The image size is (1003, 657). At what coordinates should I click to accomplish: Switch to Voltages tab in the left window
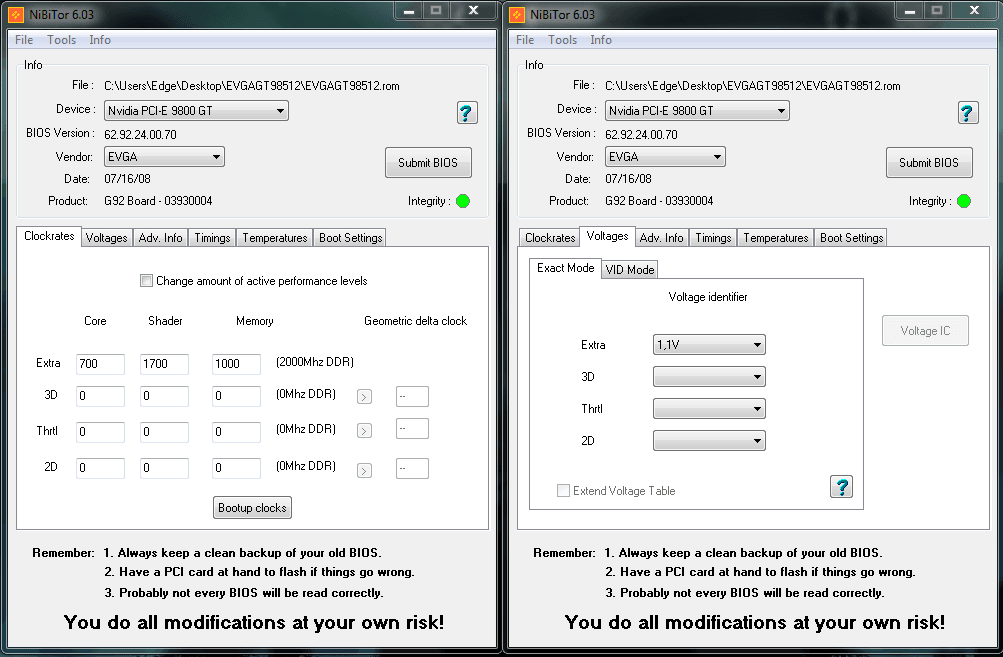(107, 238)
